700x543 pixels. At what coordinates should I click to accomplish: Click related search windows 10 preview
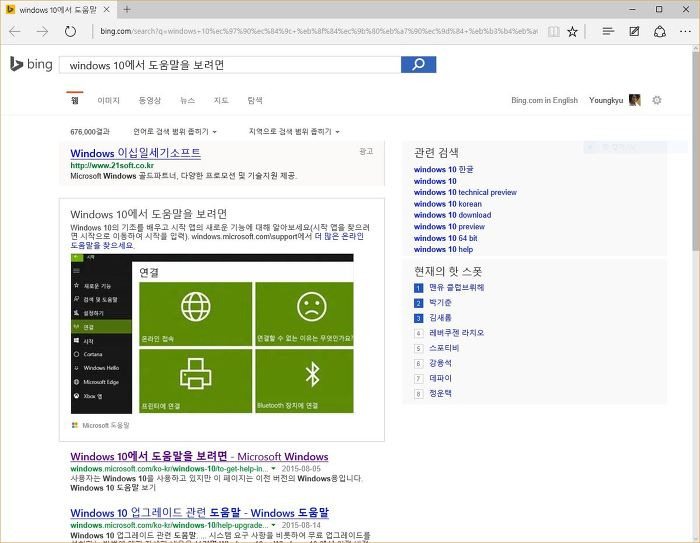tap(449, 226)
